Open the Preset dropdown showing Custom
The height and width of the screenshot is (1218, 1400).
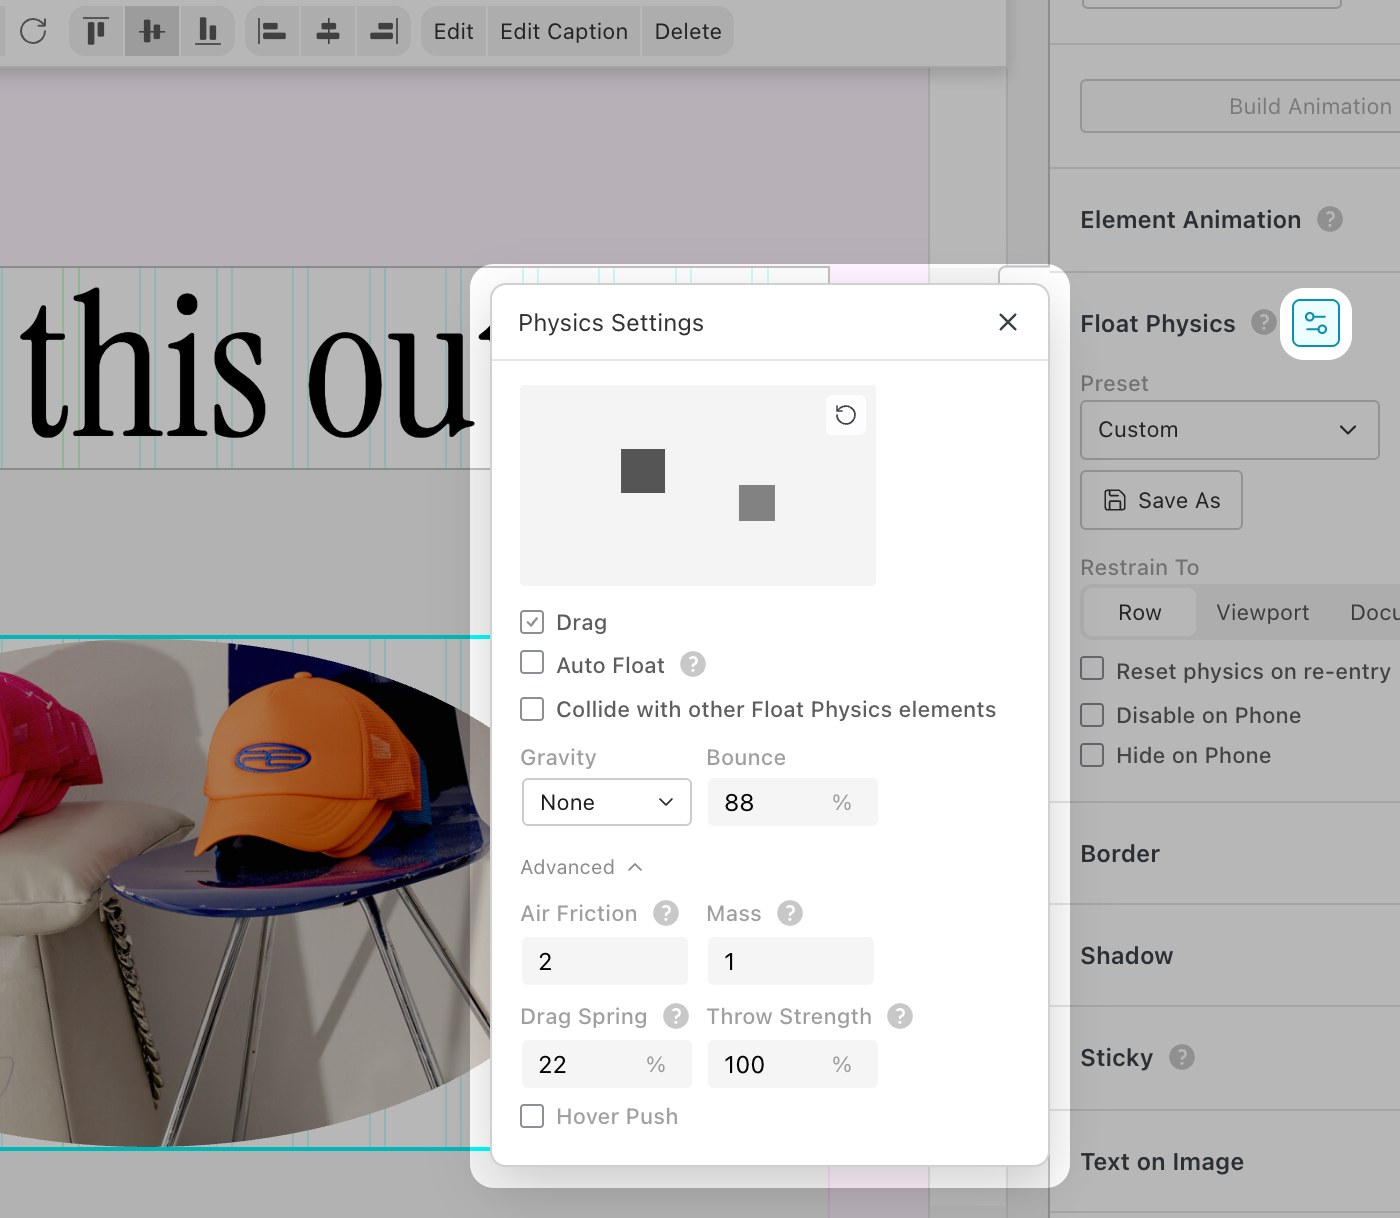click(x=1230, y=430)
